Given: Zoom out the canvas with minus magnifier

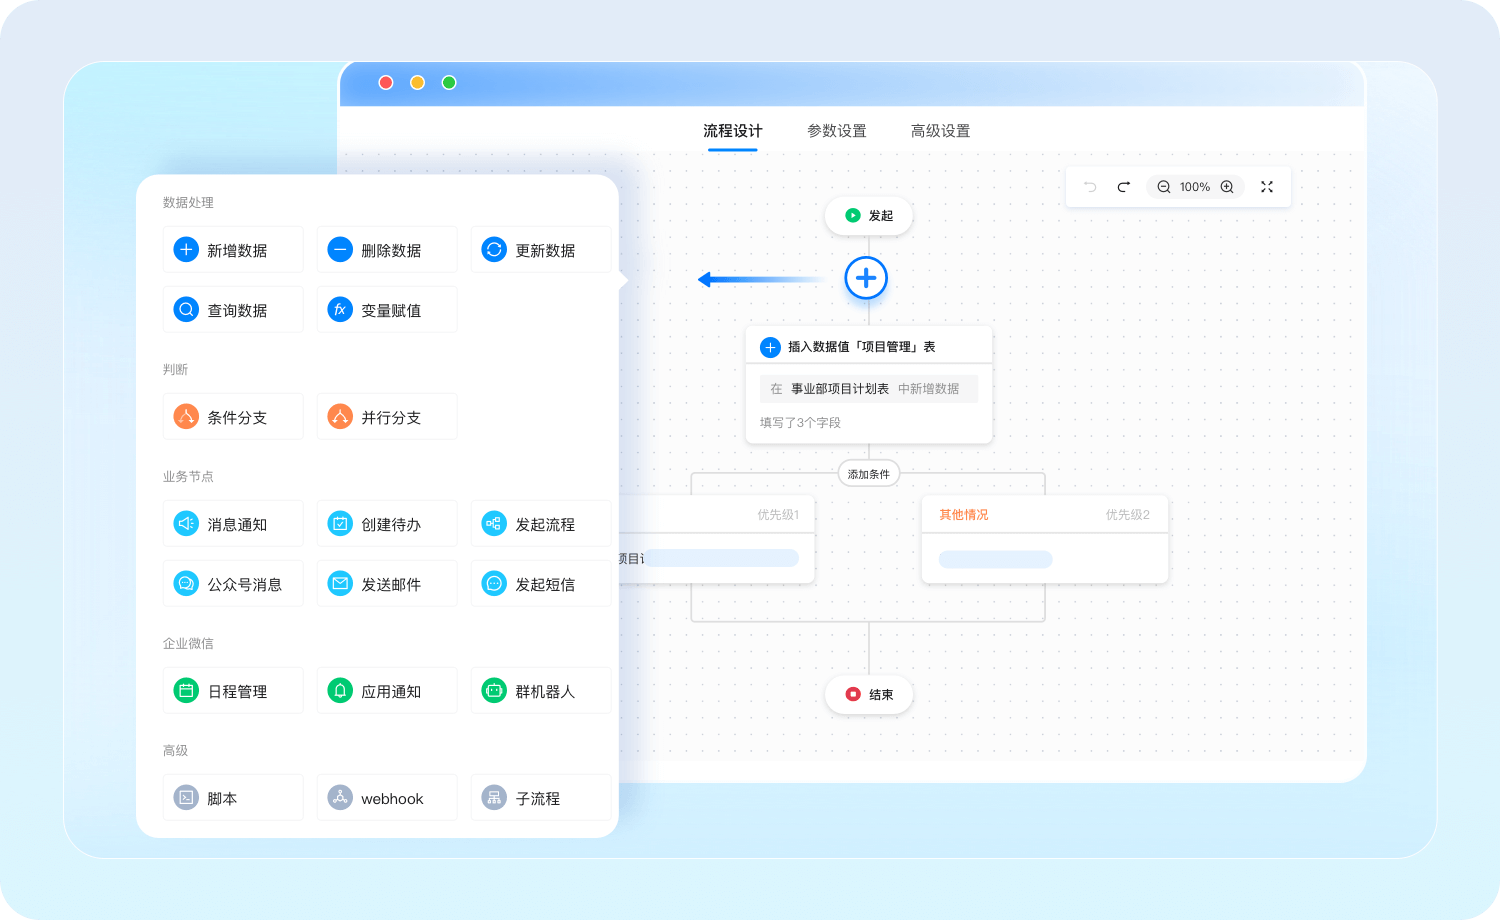Looking at the screenshot, I should tap(1164, 187).
